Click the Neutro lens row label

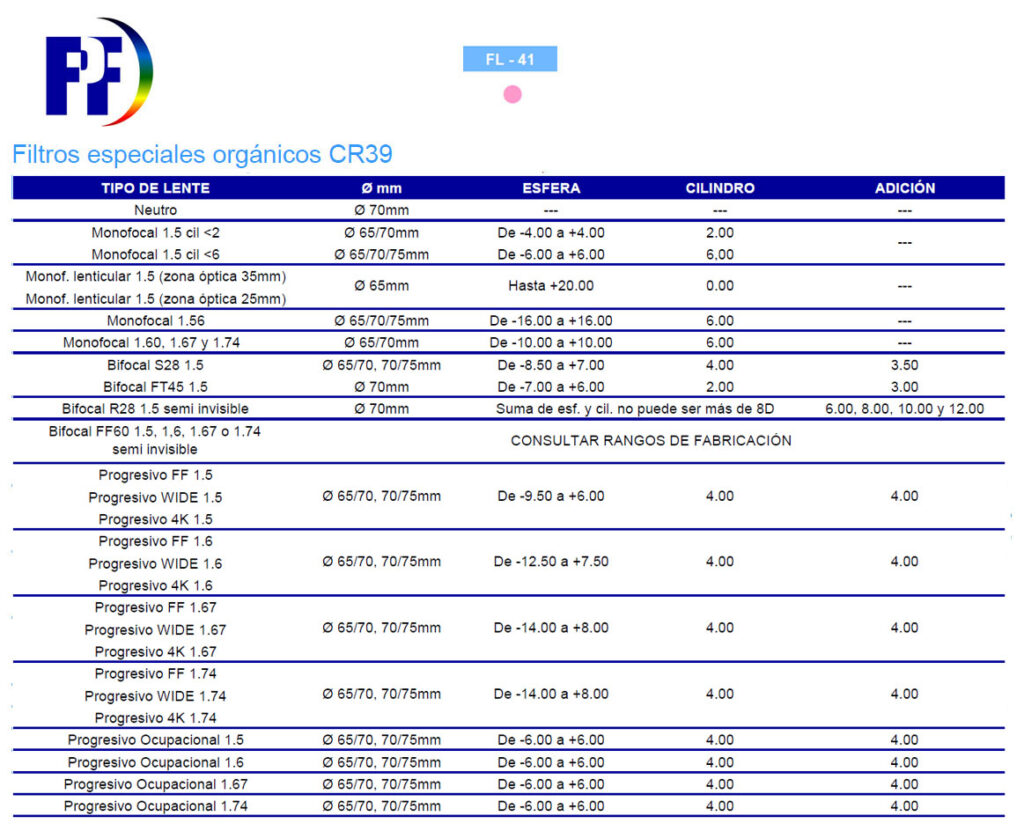155,210
